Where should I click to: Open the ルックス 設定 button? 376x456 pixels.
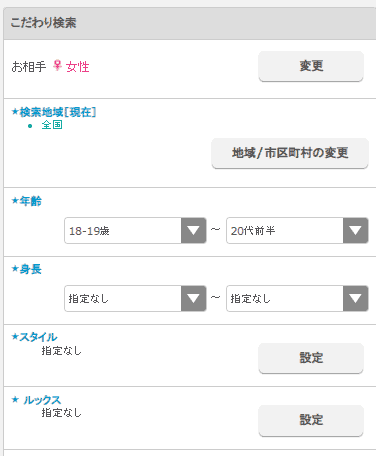click(x=311, y=420)
